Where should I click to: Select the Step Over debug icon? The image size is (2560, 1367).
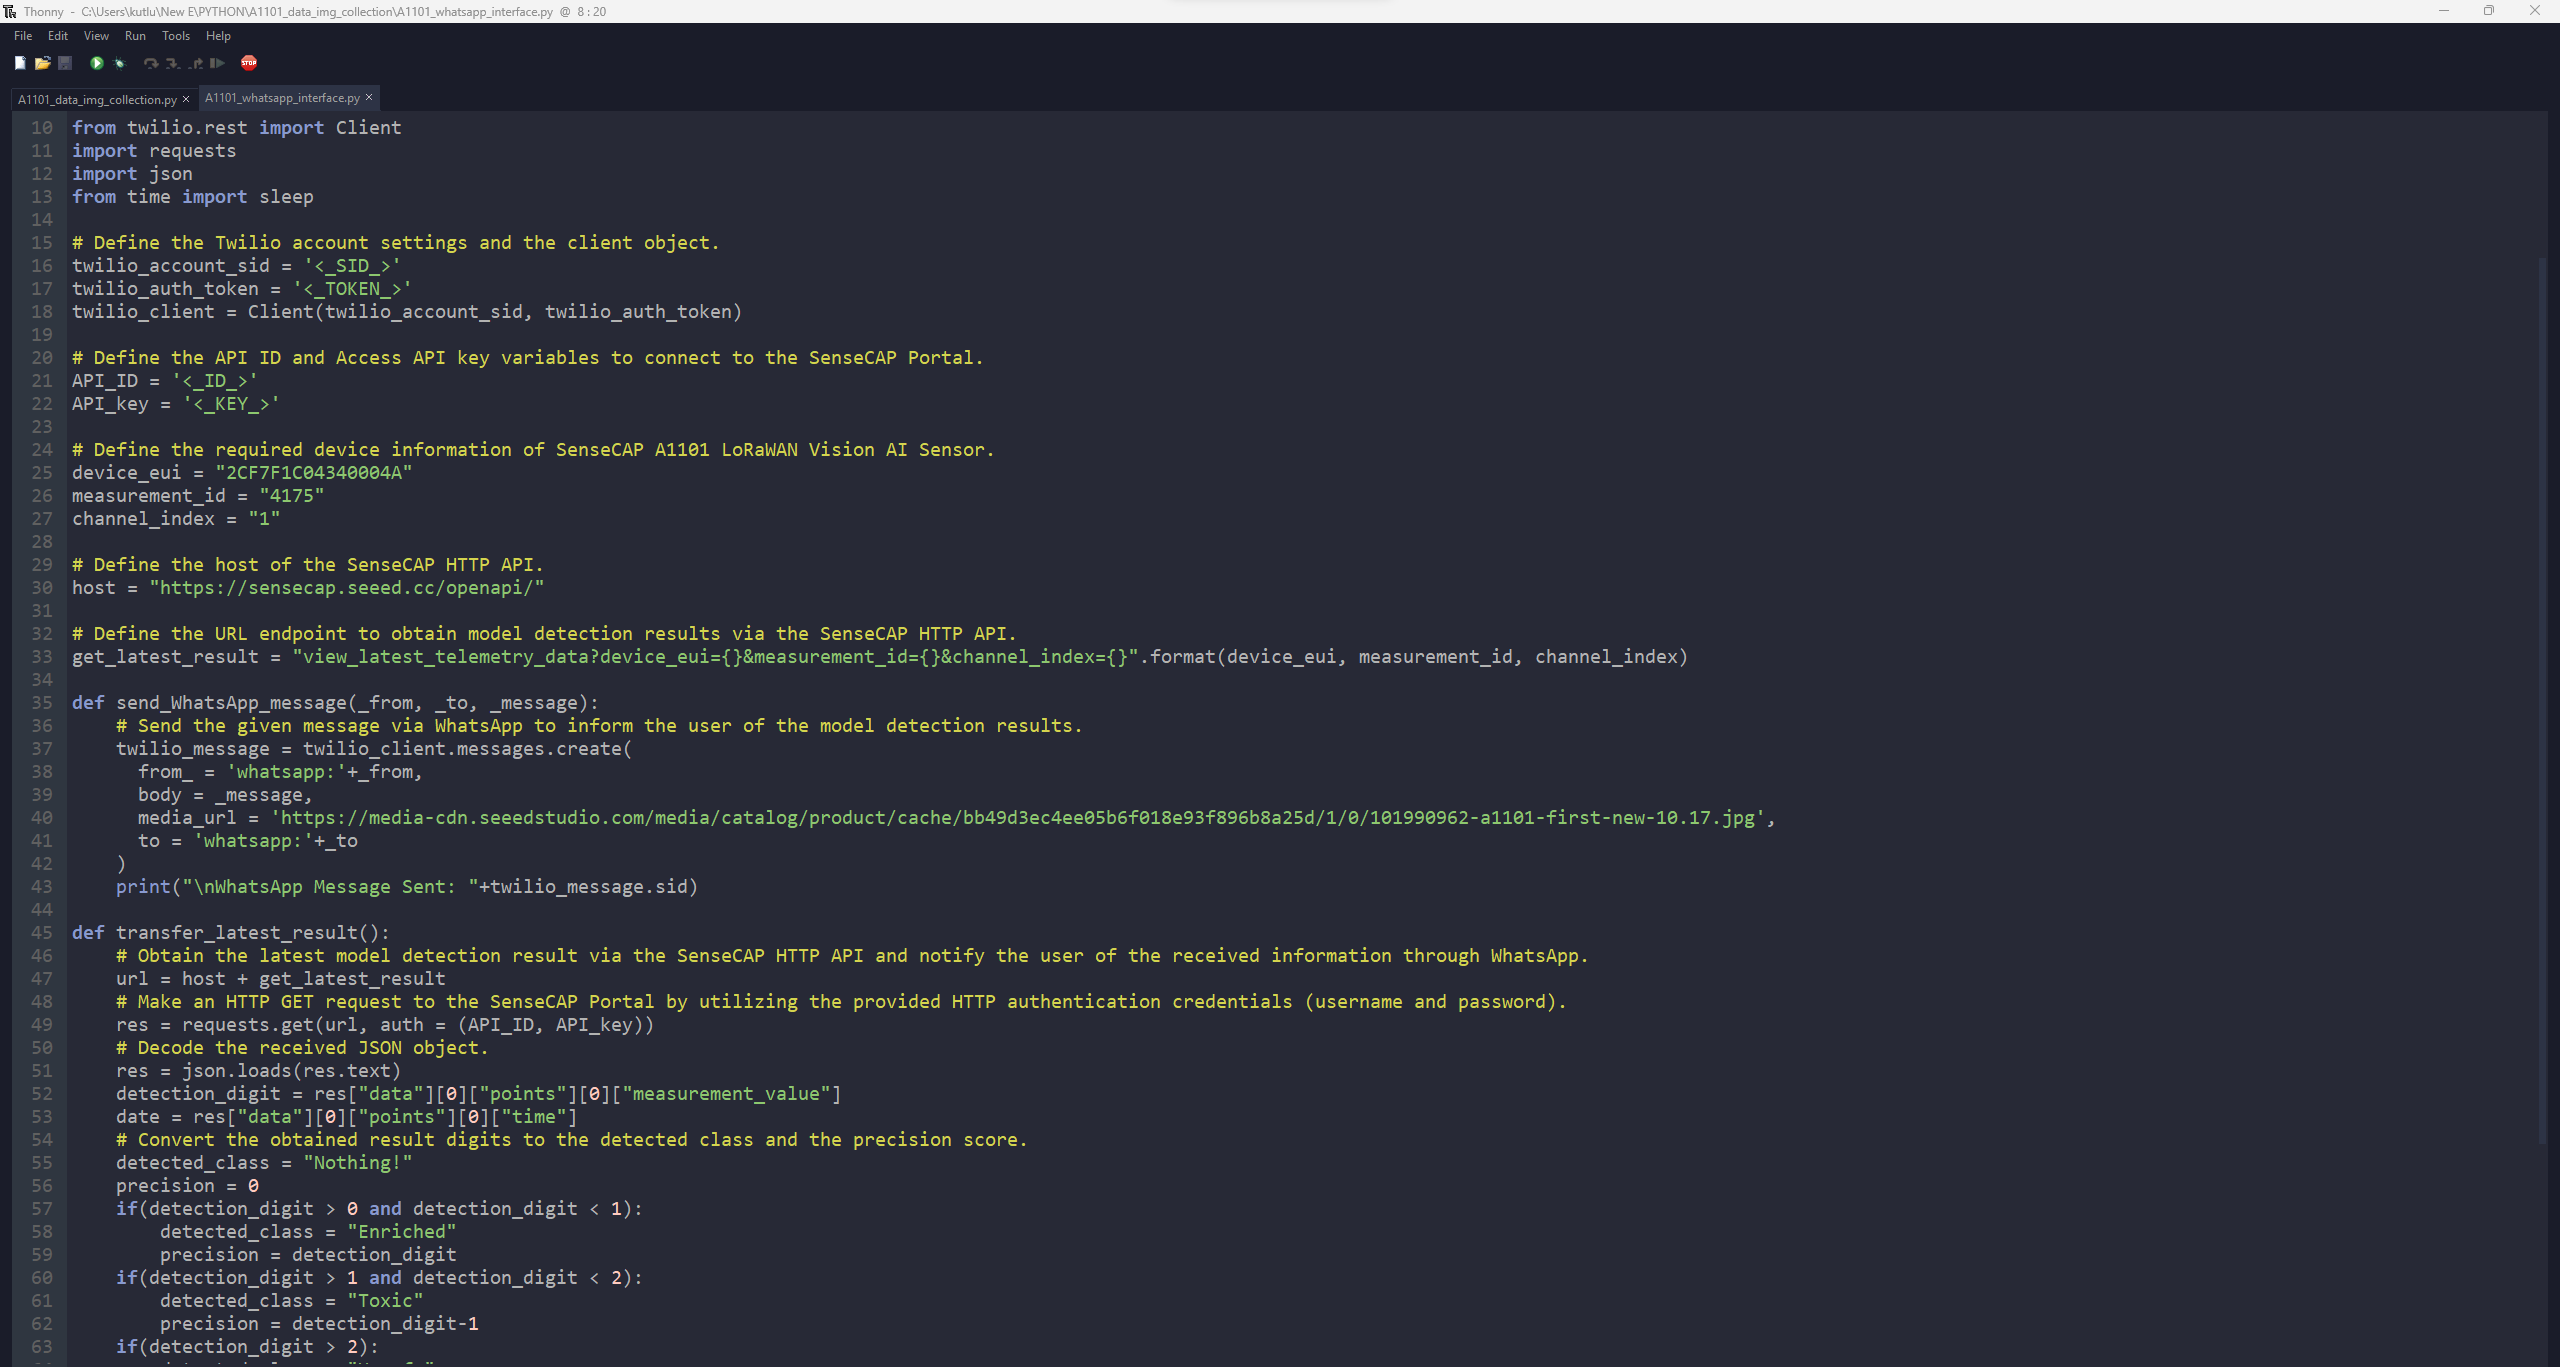tap(152, 63)
